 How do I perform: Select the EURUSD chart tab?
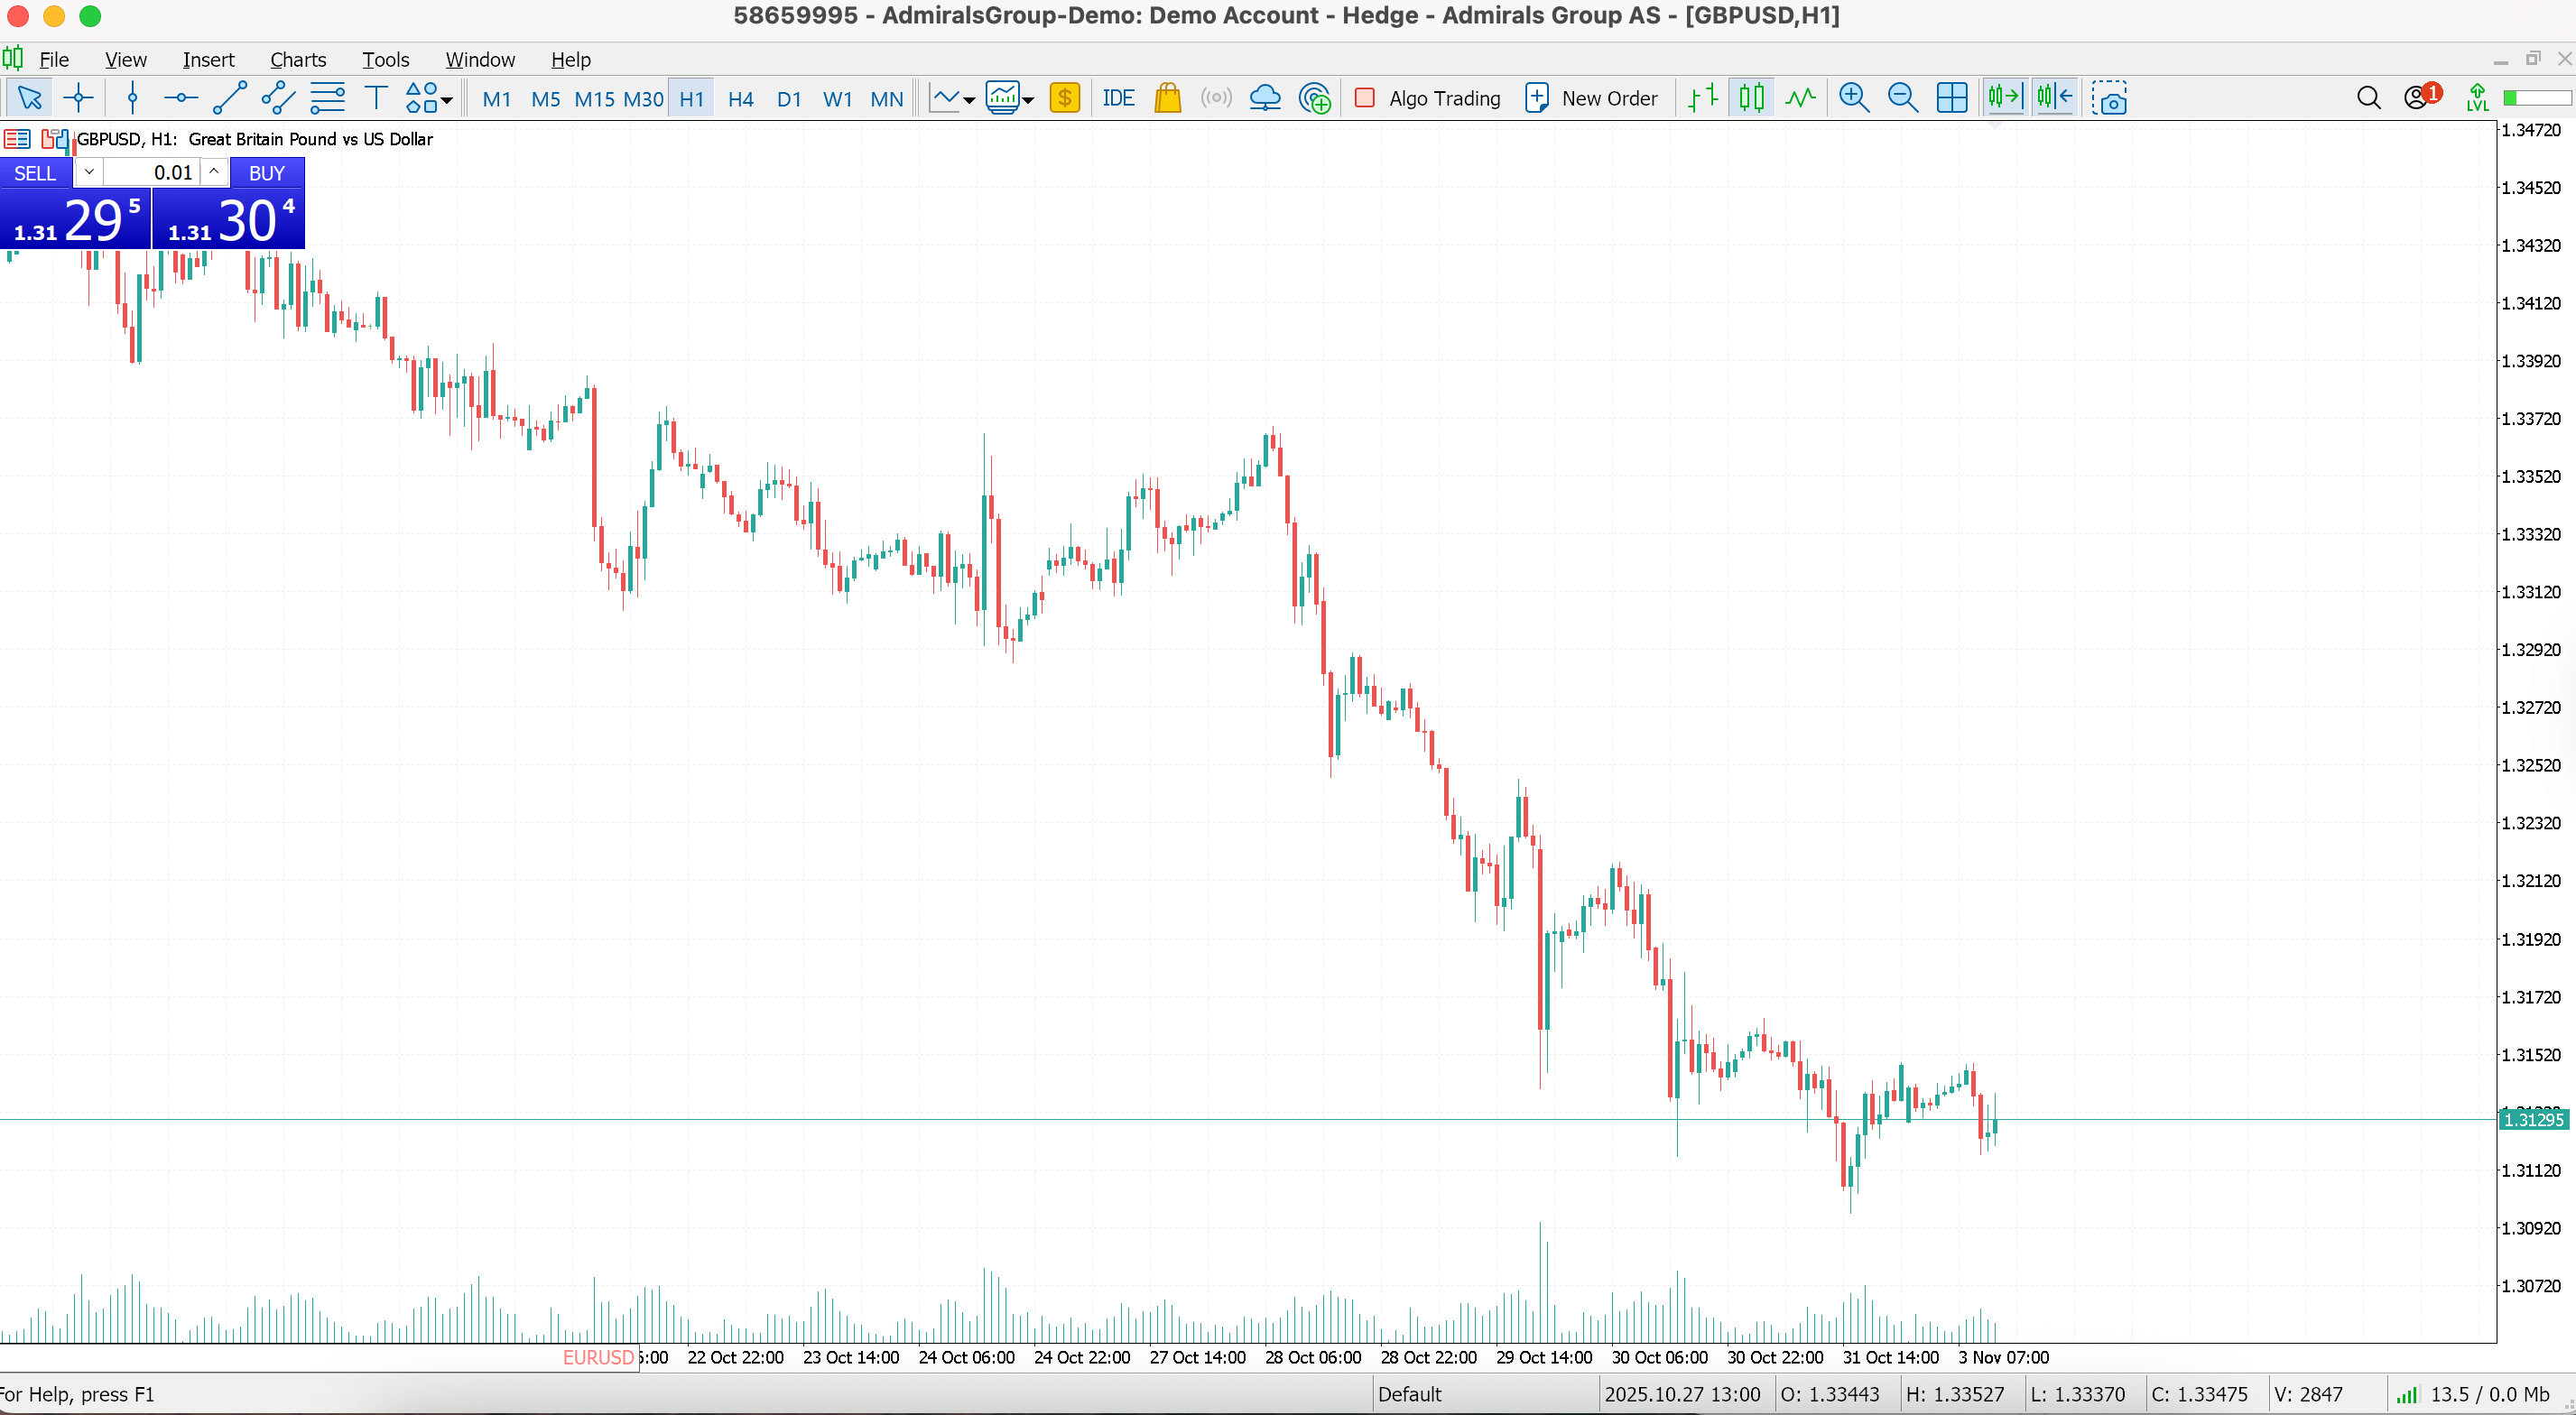coord(598,1357)
